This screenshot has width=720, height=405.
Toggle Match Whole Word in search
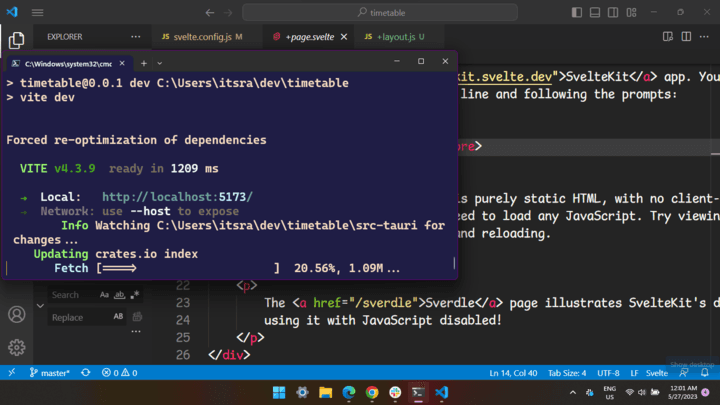pyautogui.click(x=119, y=295)
